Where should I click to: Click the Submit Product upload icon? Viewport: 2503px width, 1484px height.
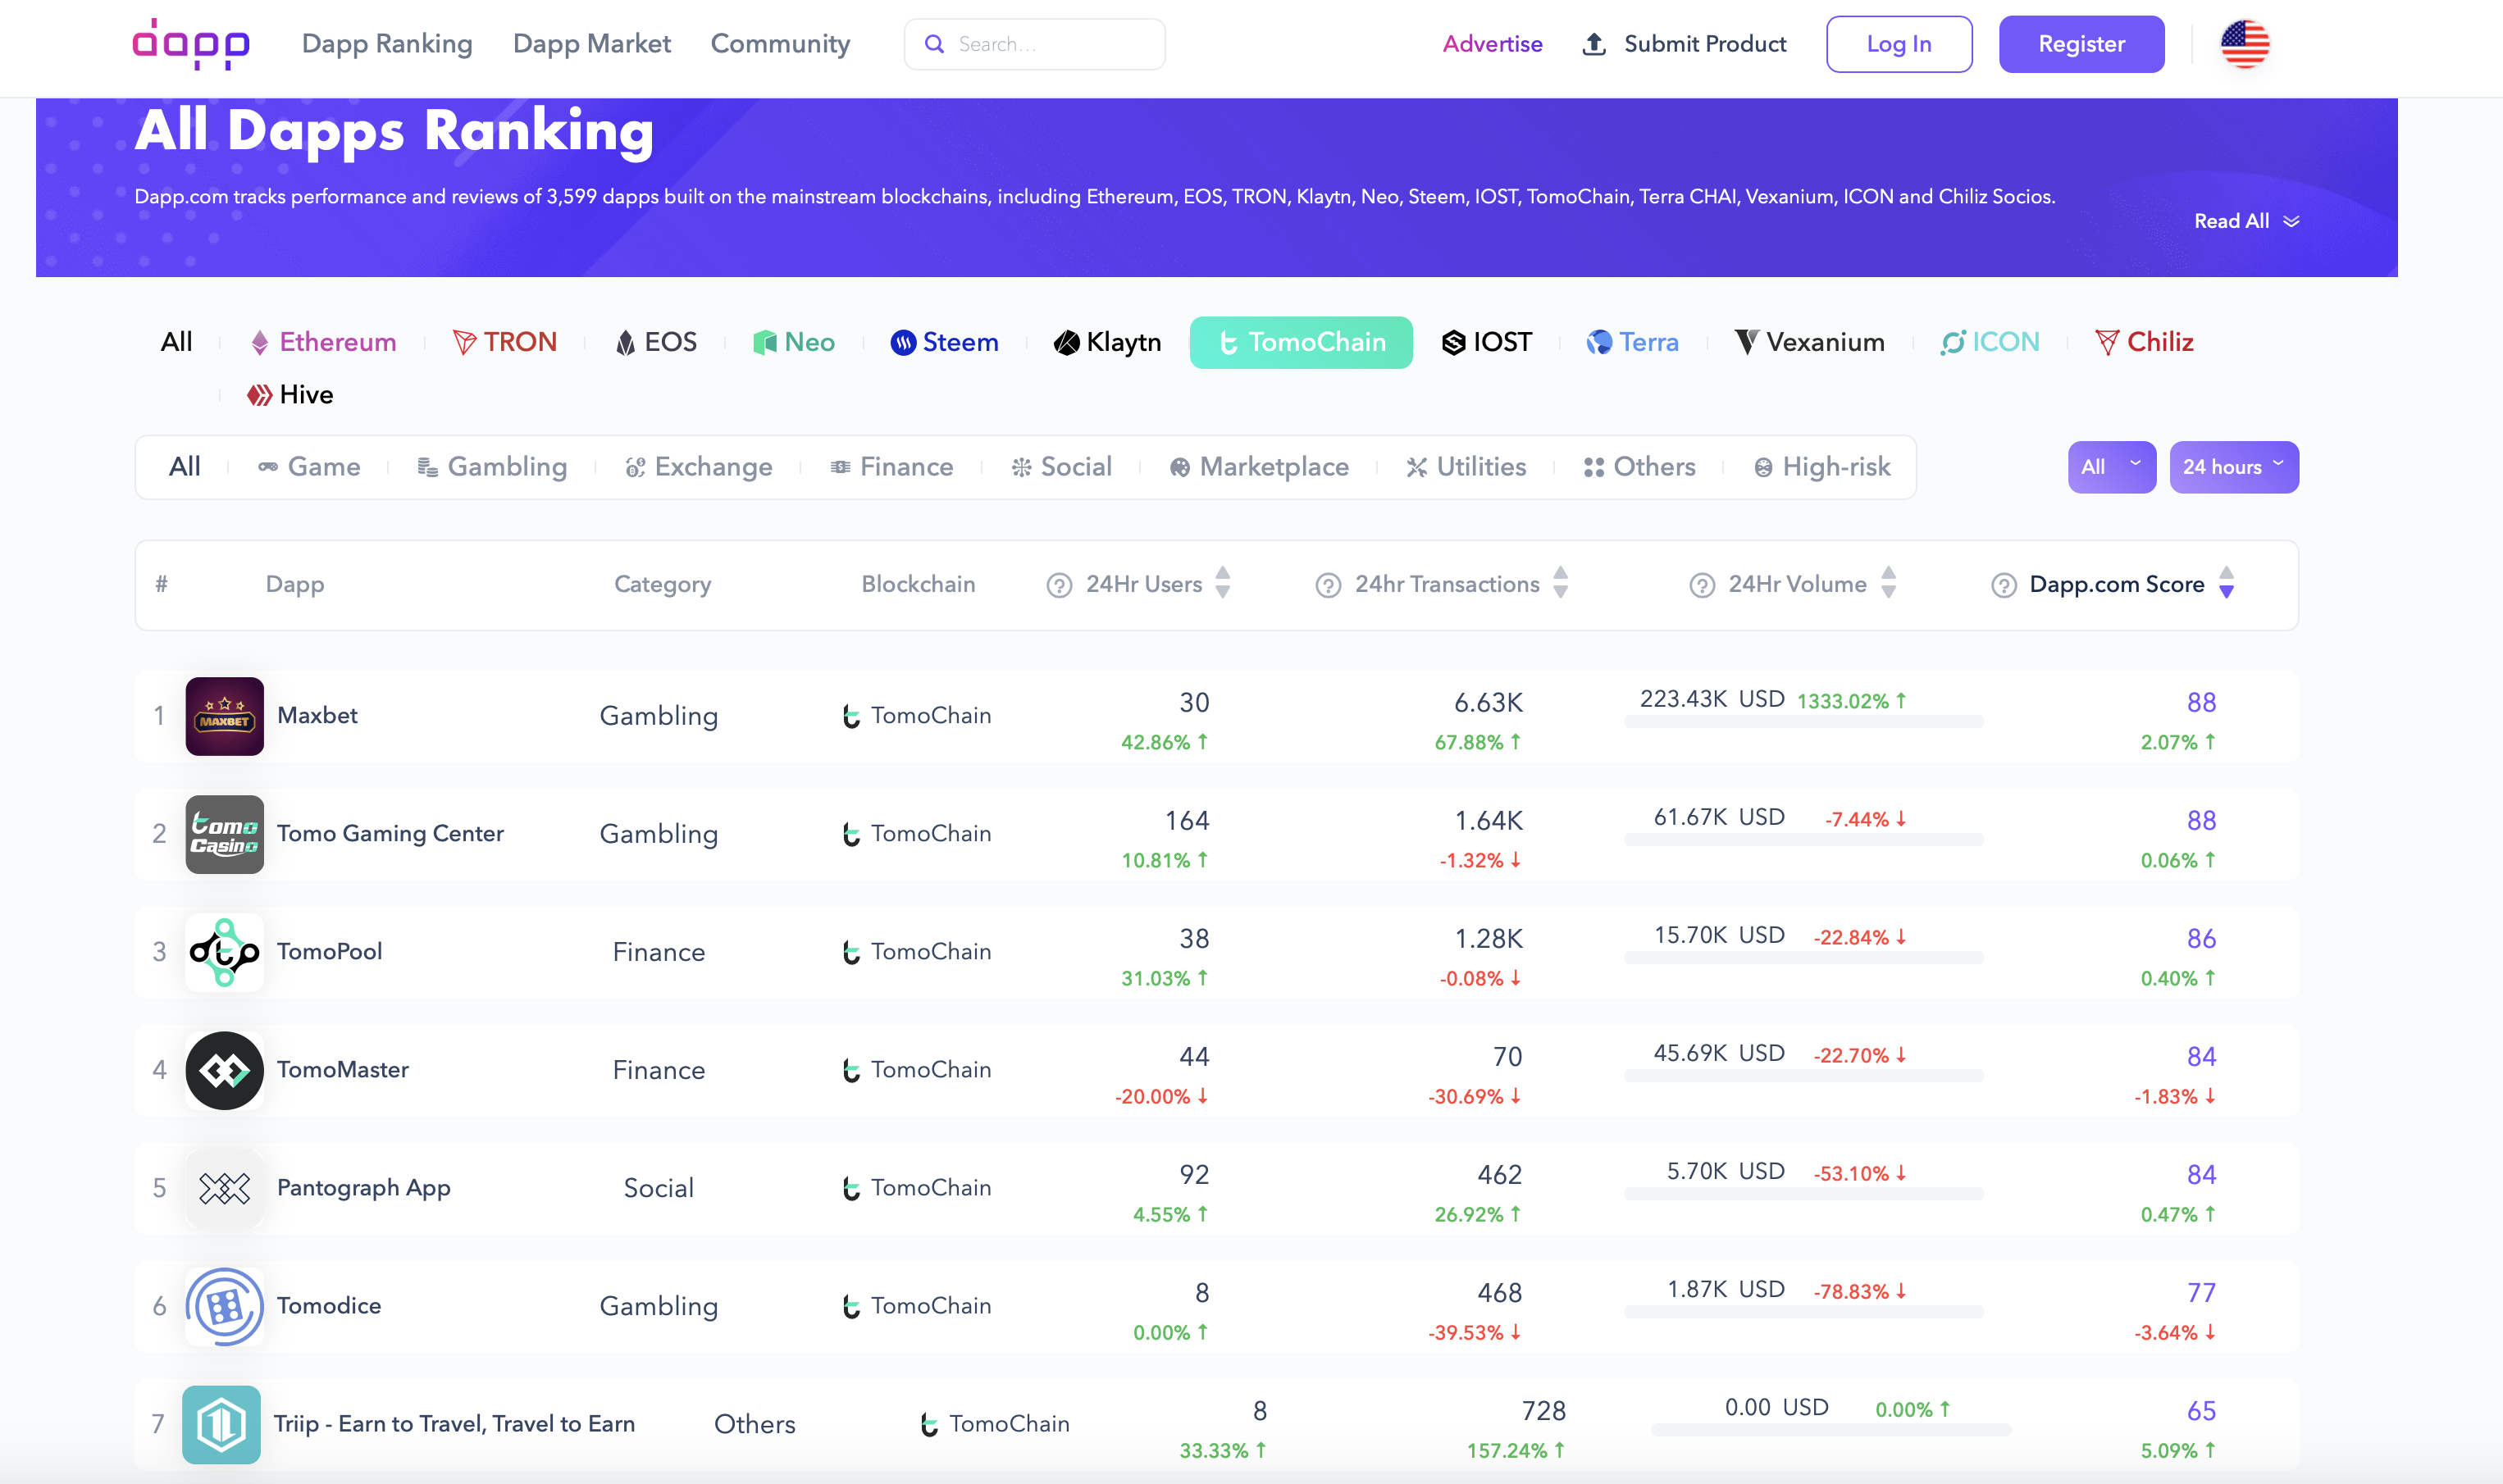(x=1594, y=44)
